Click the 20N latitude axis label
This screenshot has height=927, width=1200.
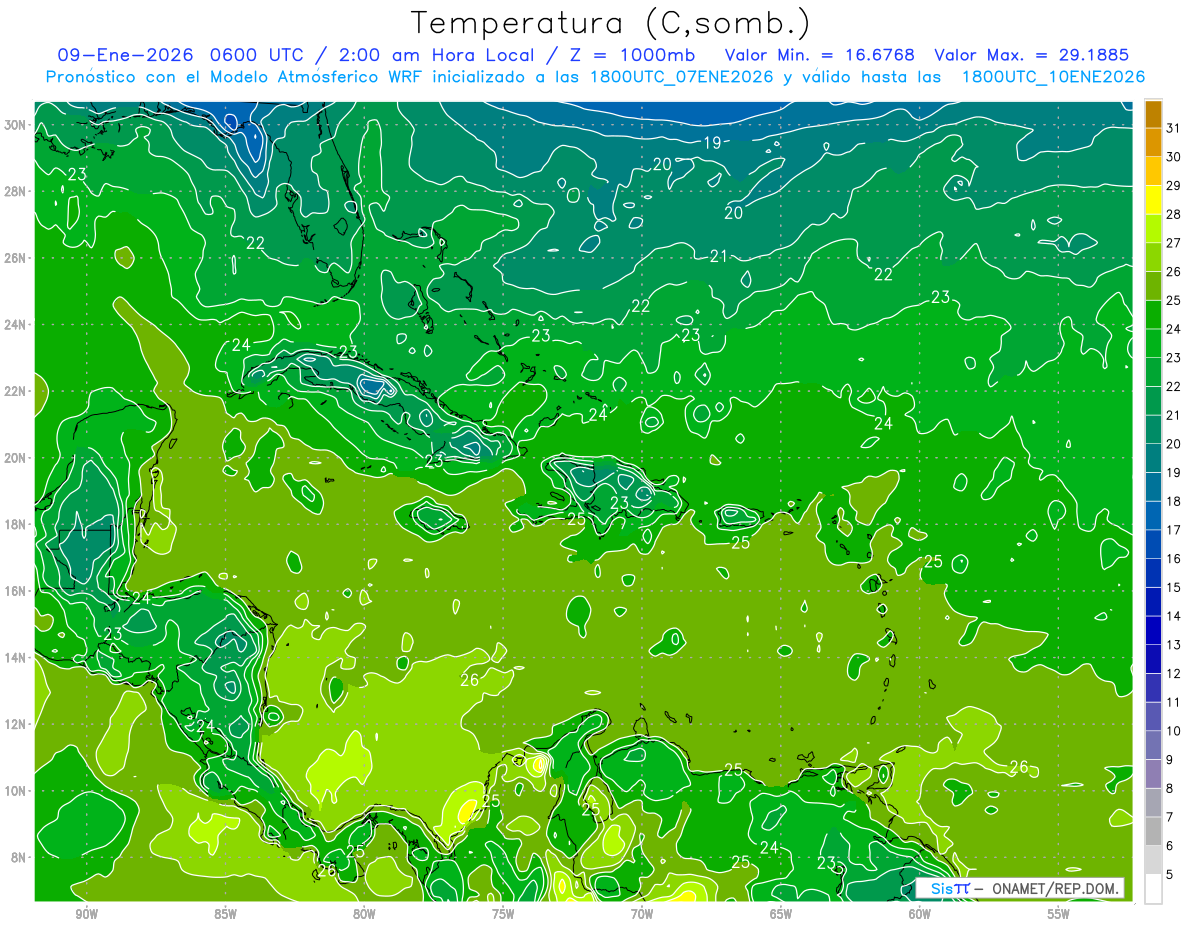pyautogui.click(x=15, y=457)
